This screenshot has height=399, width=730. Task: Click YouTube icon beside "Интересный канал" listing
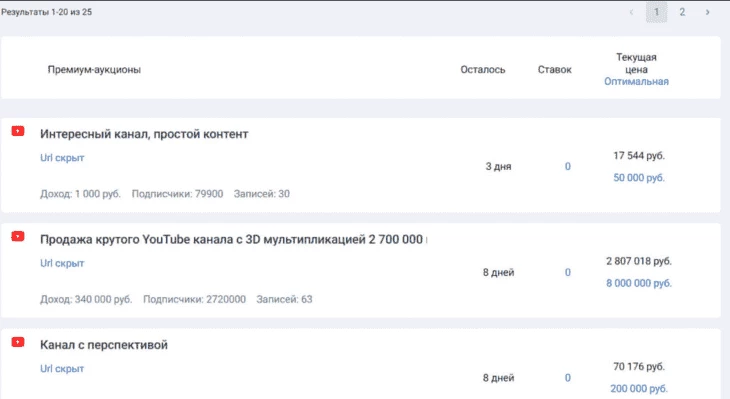coord(18,131)
